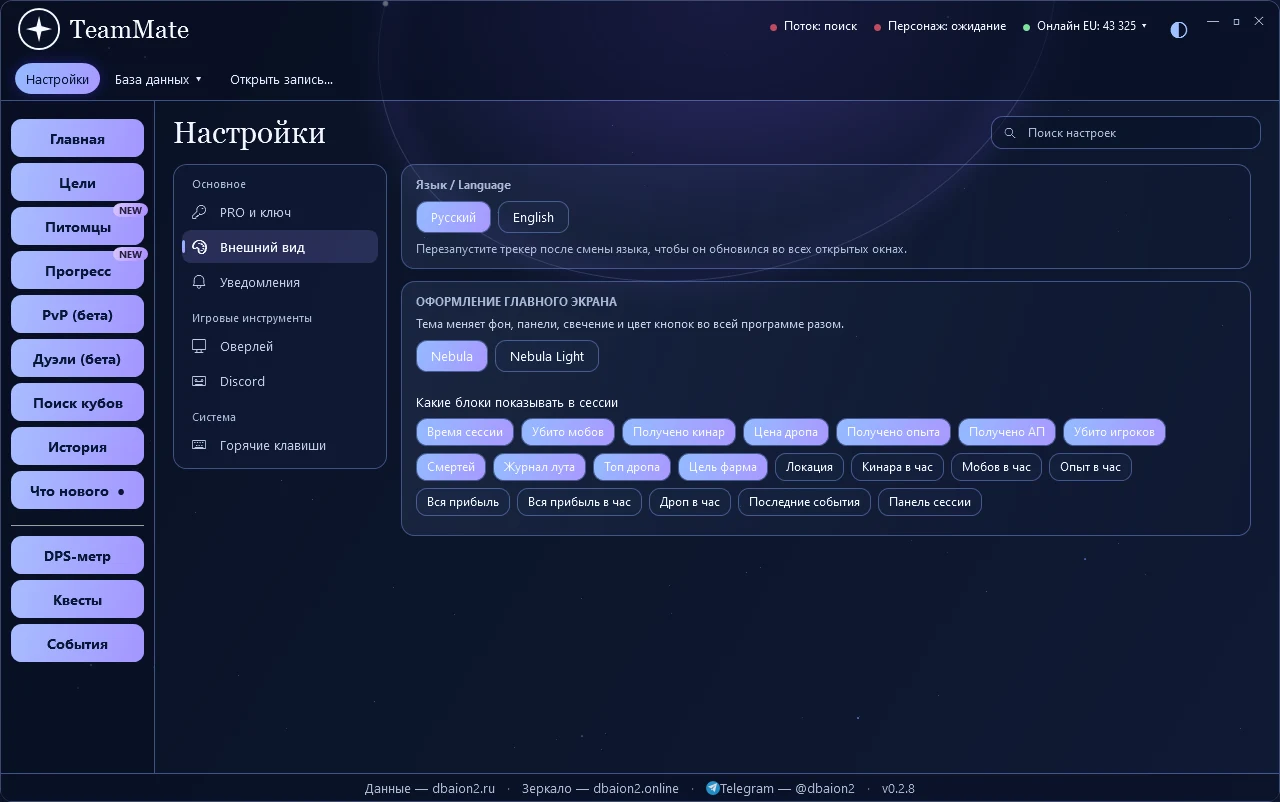The image size is (1280, 802).
Task: Switch language to English
Action: click(533, 217)
